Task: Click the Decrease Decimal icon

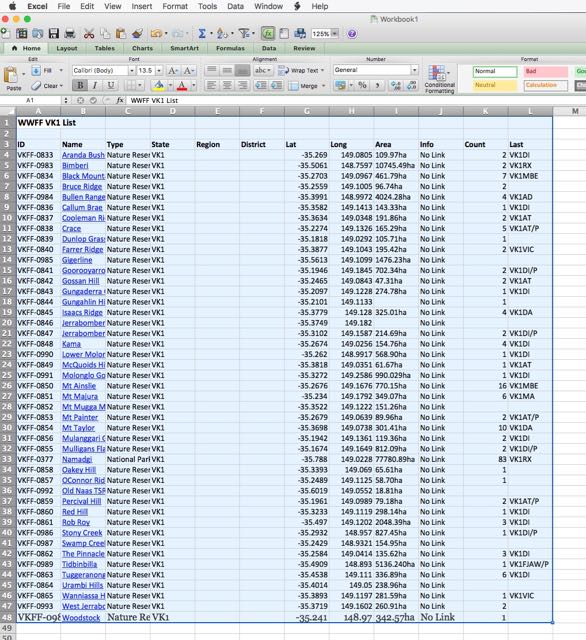Action: coord(411,85)
